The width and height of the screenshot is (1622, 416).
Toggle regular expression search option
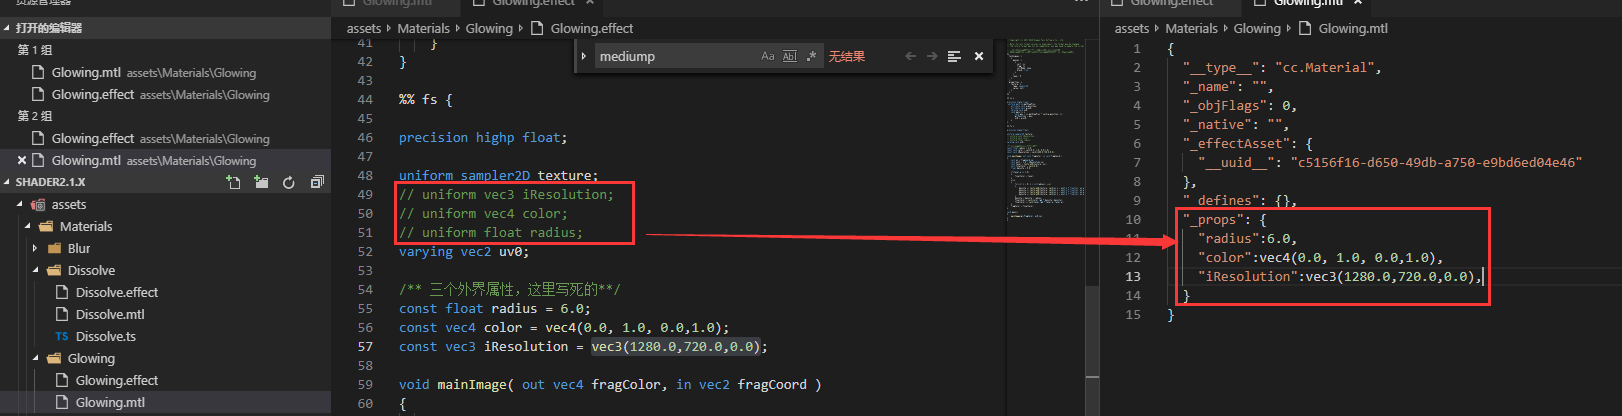pyautogui.click(x=811, y=57)
